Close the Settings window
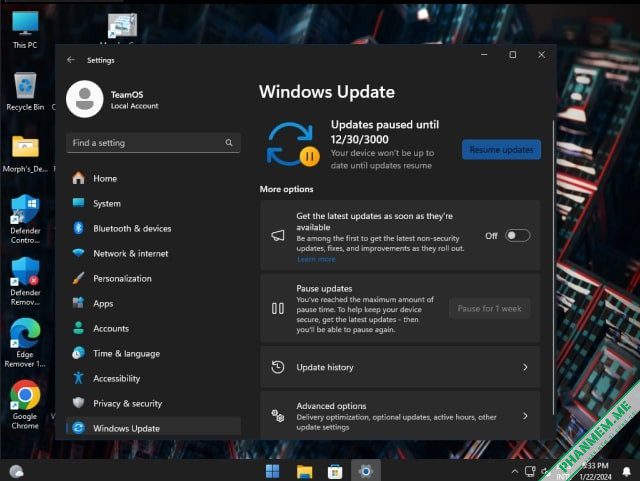Screen dimensions: 640x481 click(x=542, y=55)
